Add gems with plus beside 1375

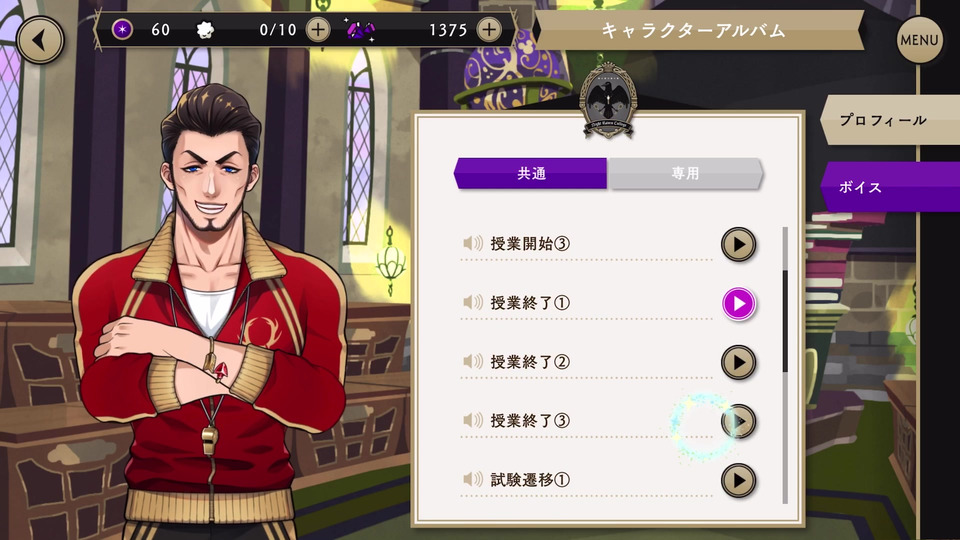489,29
